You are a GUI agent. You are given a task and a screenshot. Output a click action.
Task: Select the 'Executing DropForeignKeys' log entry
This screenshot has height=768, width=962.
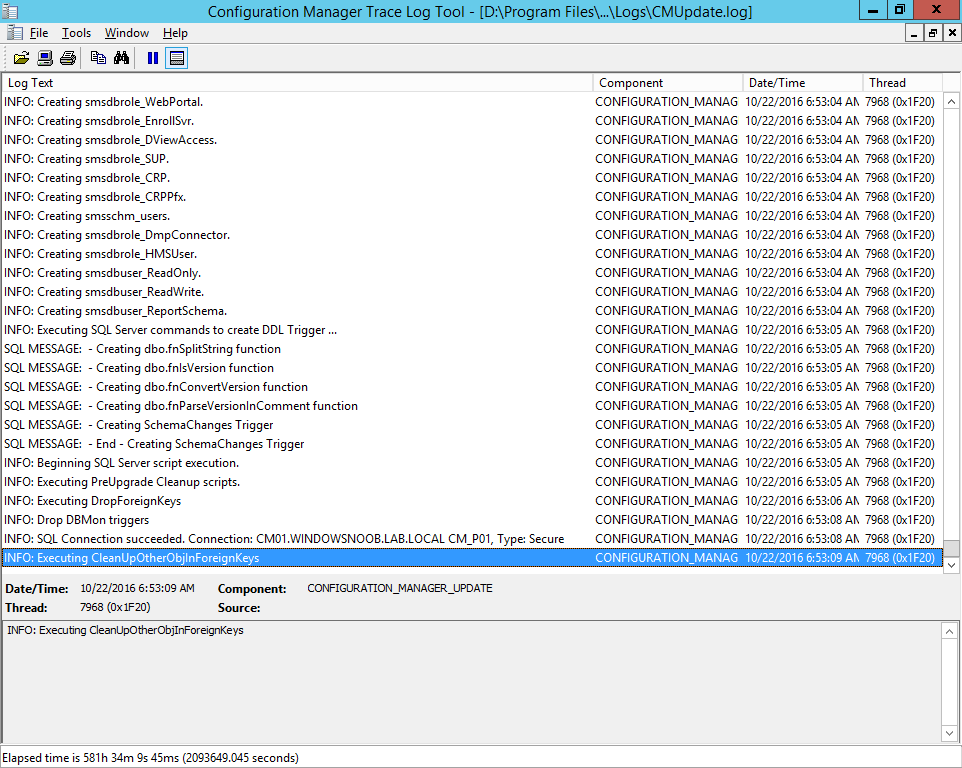click(x=471, y=501)
